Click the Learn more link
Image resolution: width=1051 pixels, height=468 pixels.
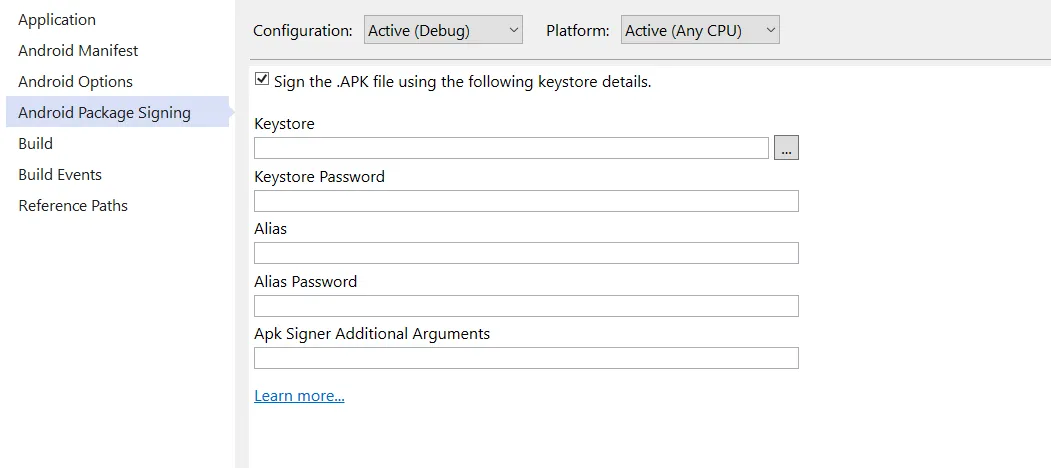click(x=299, y=396)
